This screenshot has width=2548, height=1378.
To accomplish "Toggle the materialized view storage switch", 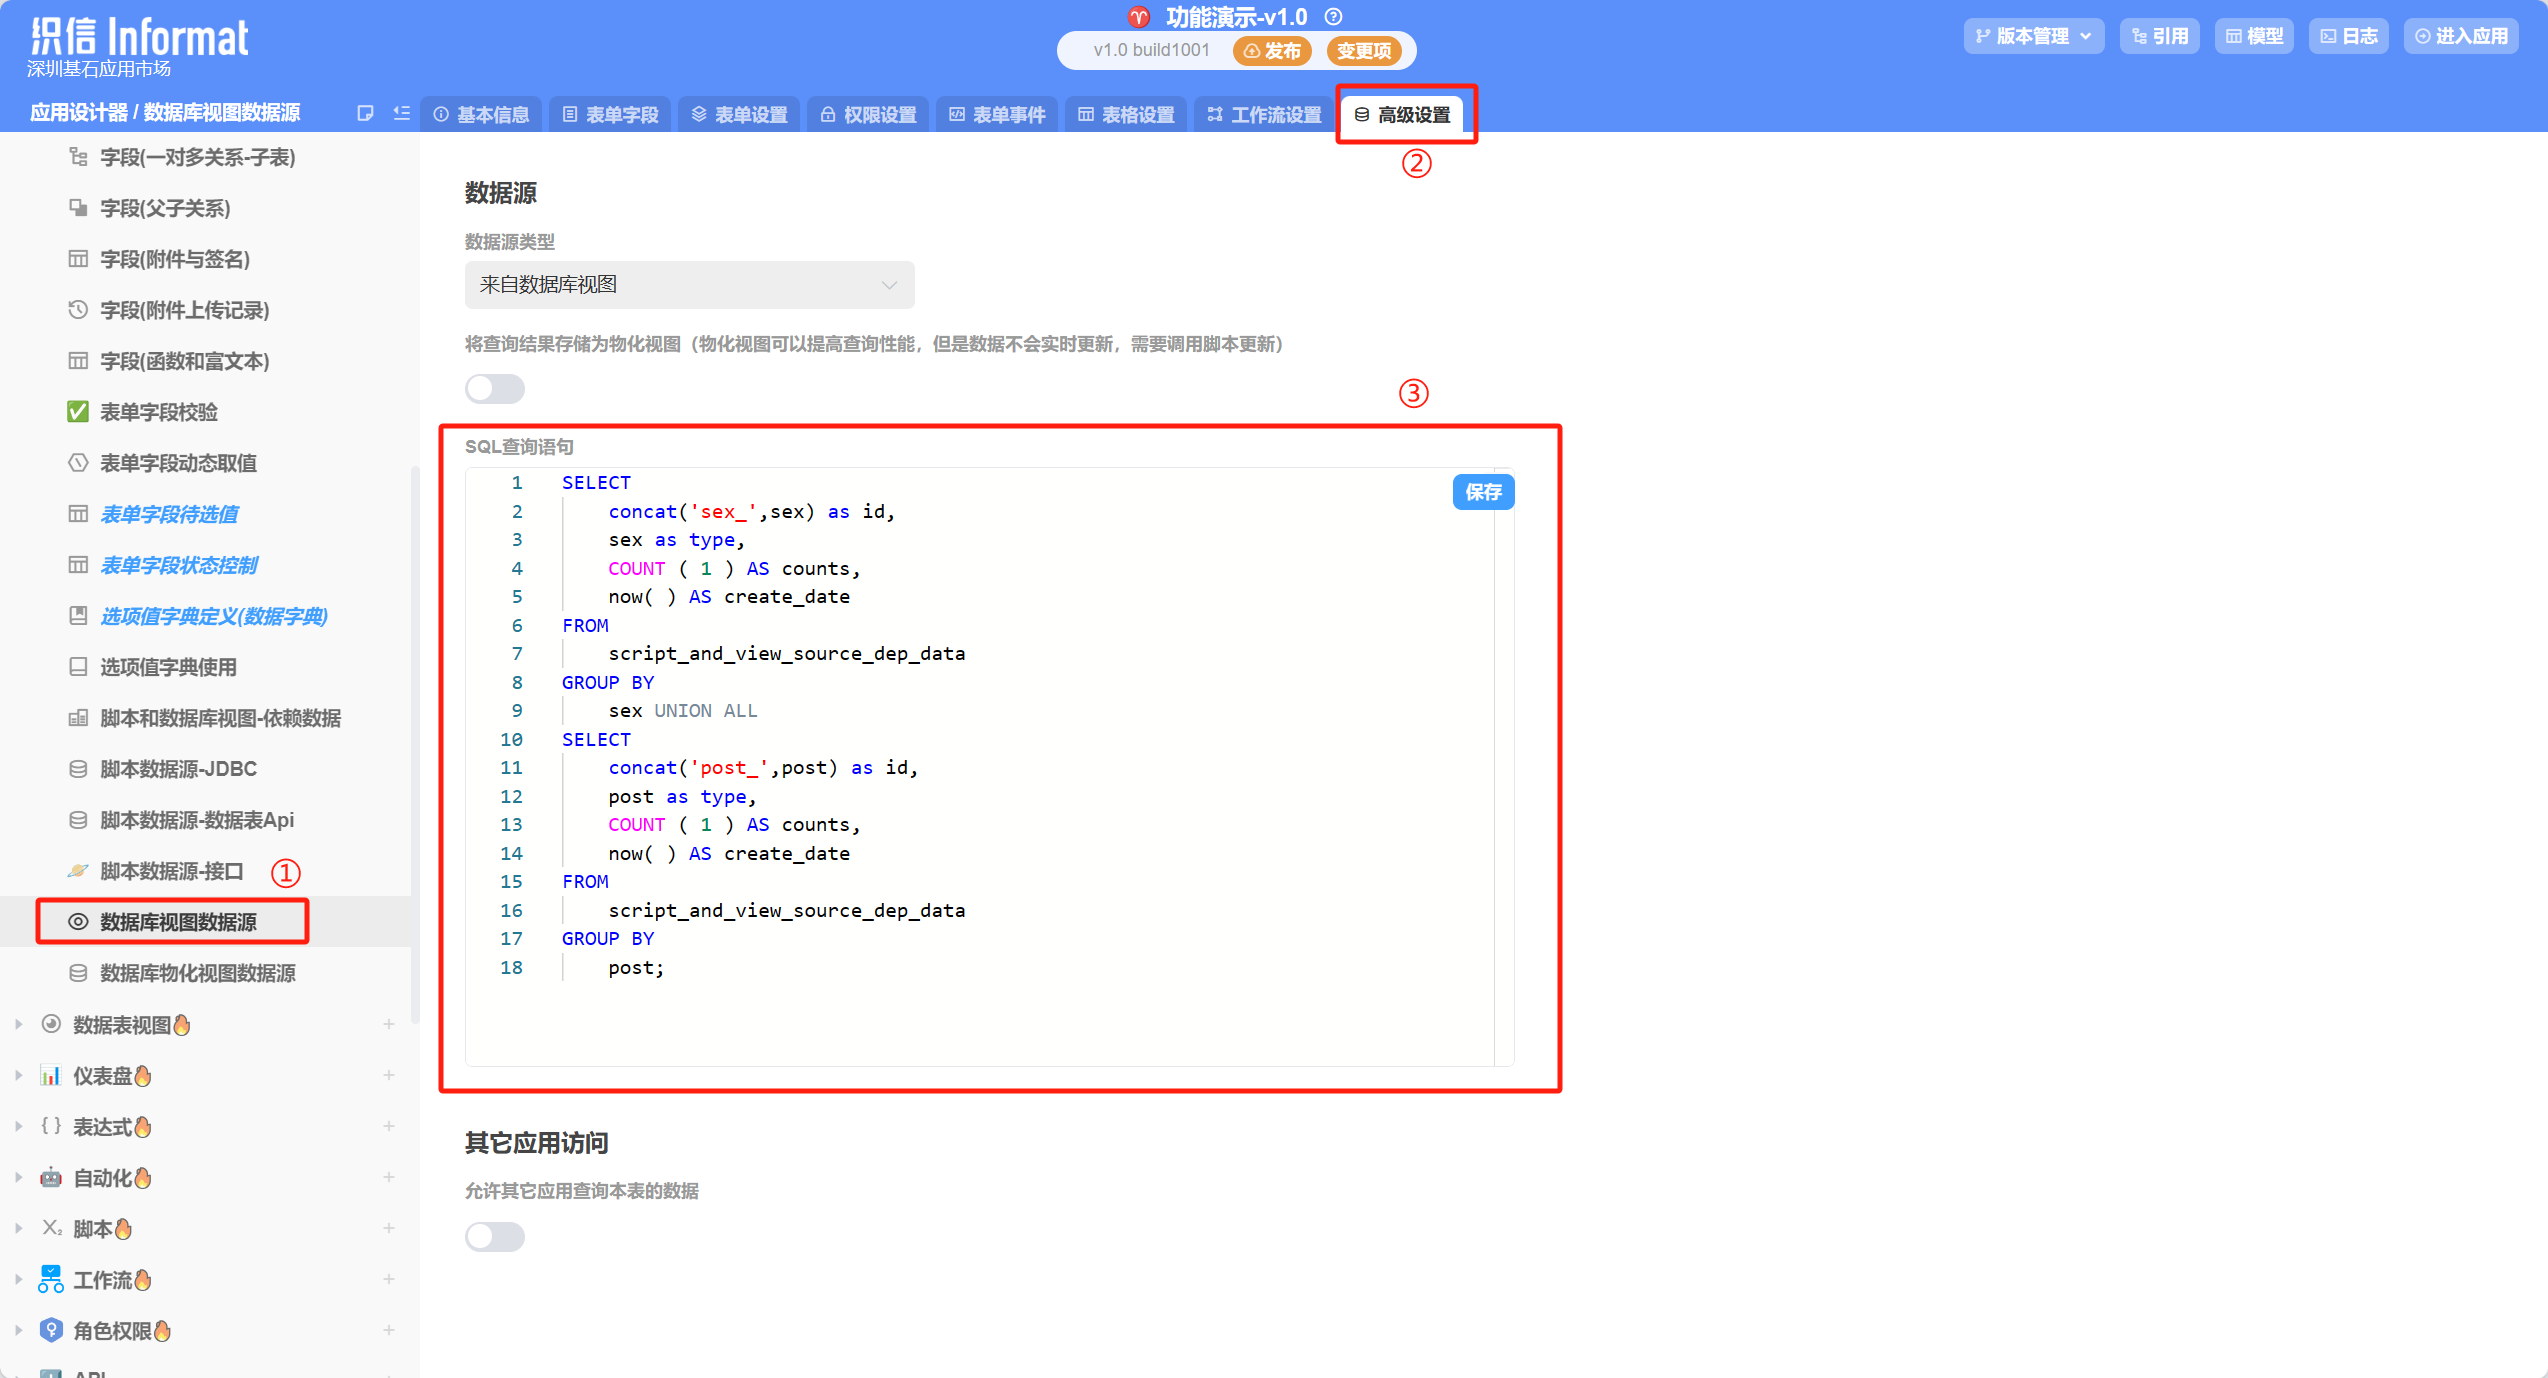I will [495, 389].
